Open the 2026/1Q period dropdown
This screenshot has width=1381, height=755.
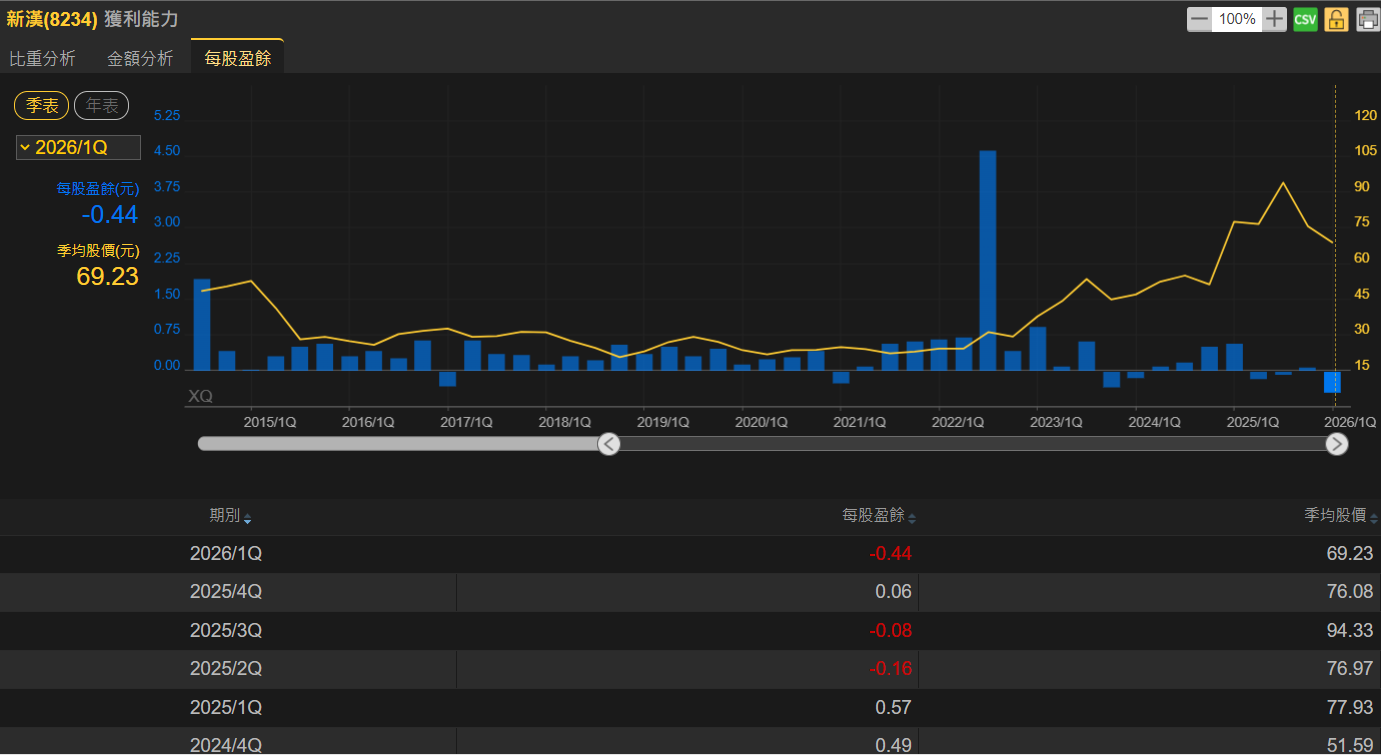pyautogui.click(x=78, y=148)
